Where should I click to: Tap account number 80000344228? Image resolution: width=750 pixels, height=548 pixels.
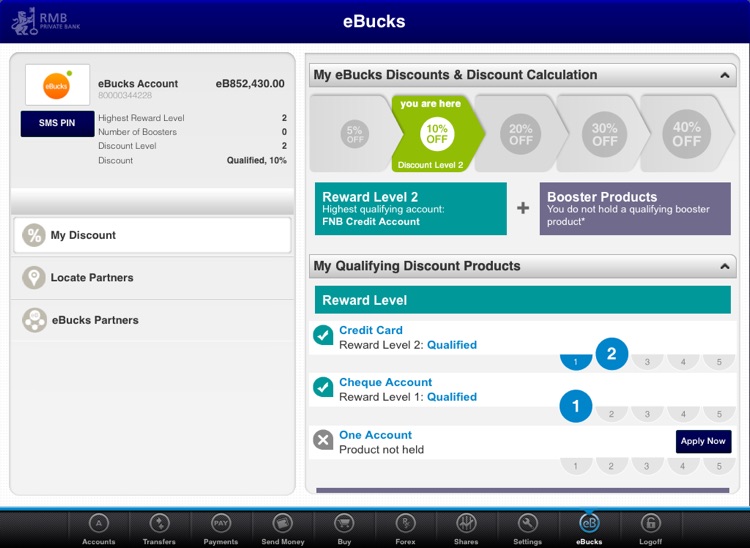[125, 95]
